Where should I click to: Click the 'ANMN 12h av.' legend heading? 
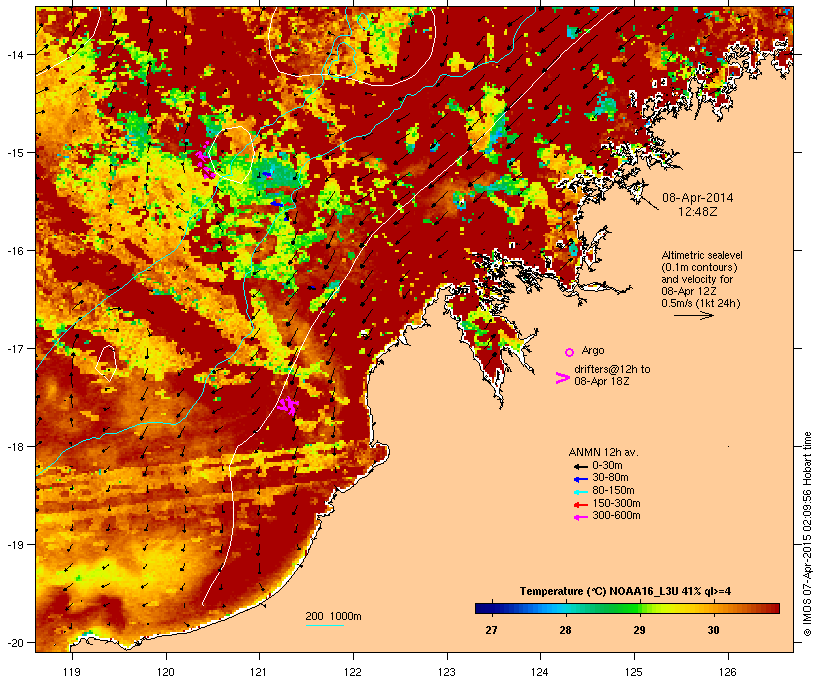(x=603, y=452)
